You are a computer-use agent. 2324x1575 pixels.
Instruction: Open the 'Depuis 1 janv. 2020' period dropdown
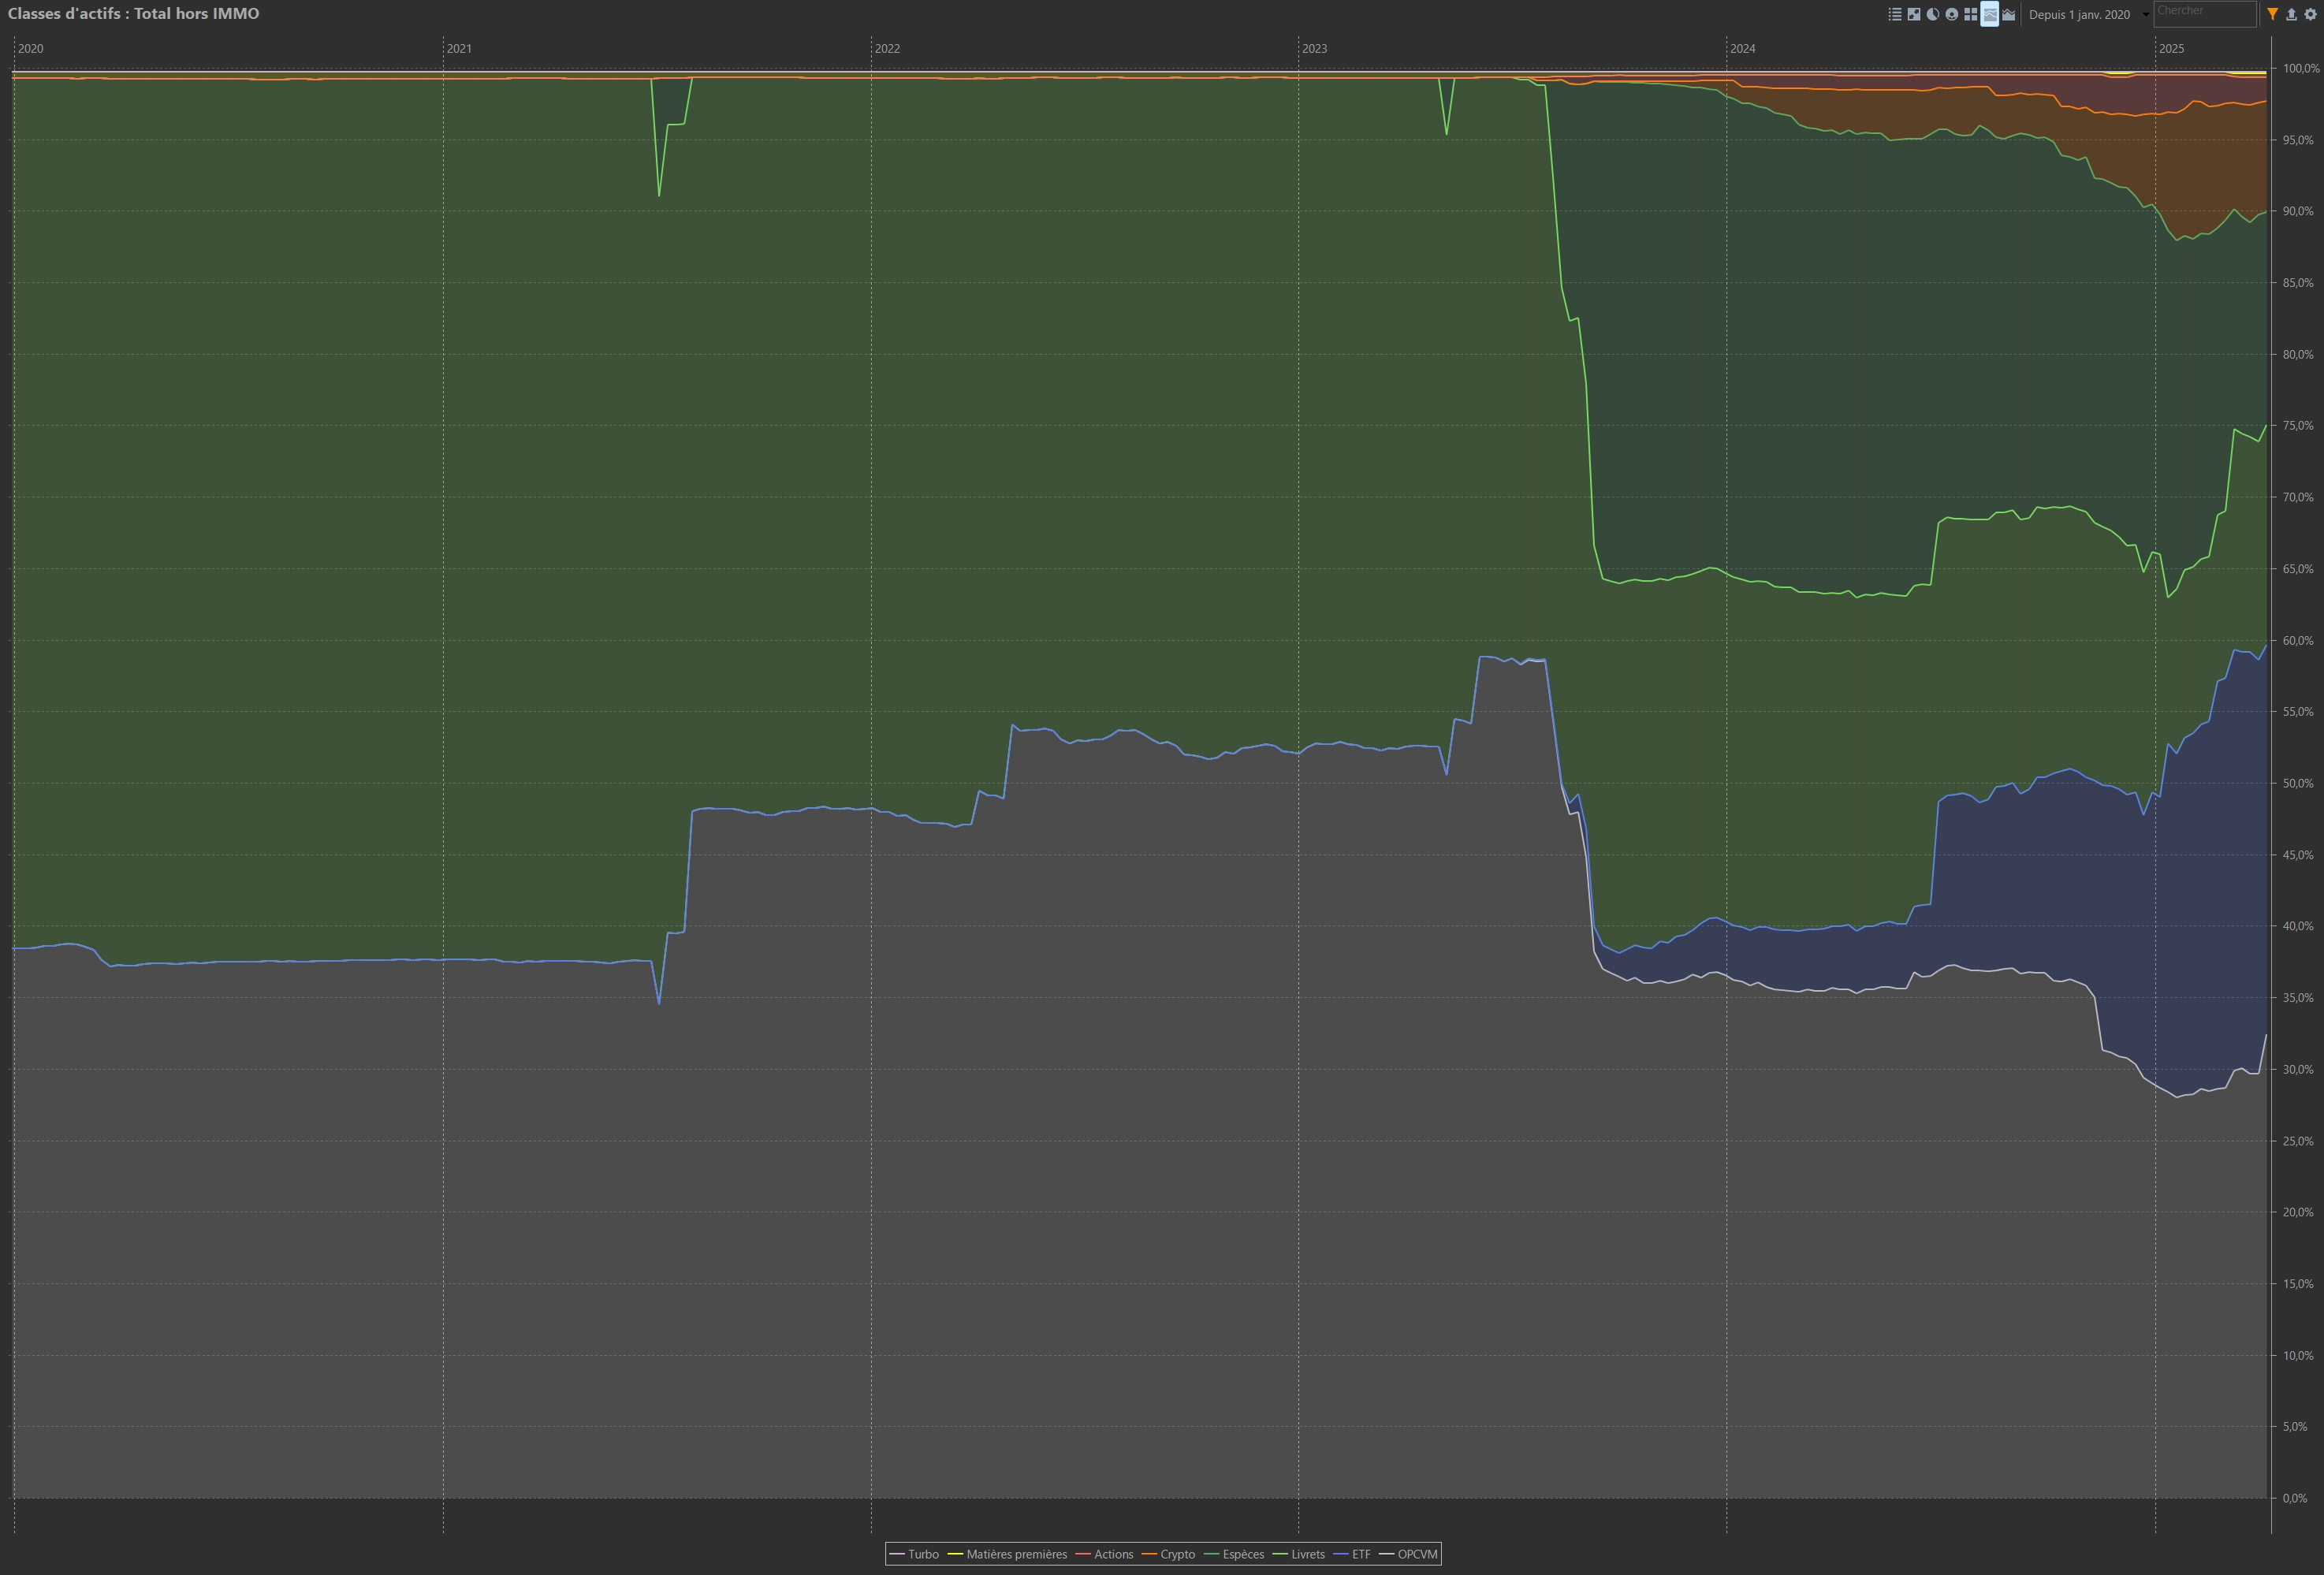coord(2079,15)
